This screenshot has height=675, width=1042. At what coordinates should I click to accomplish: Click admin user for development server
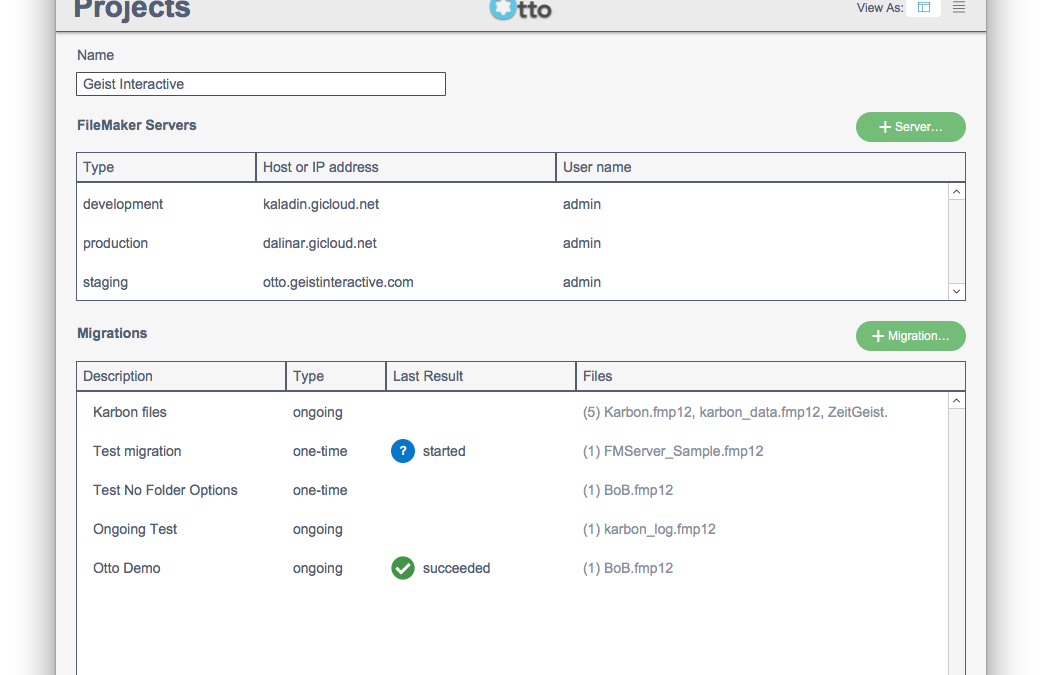pyautogui.click(x=581, y=204)
